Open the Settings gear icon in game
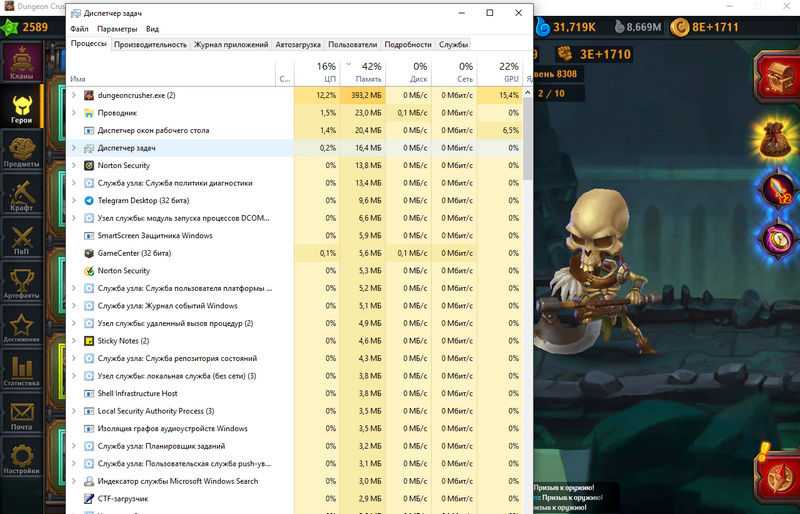This screenshot has height=514, width=800. (21, 459)
